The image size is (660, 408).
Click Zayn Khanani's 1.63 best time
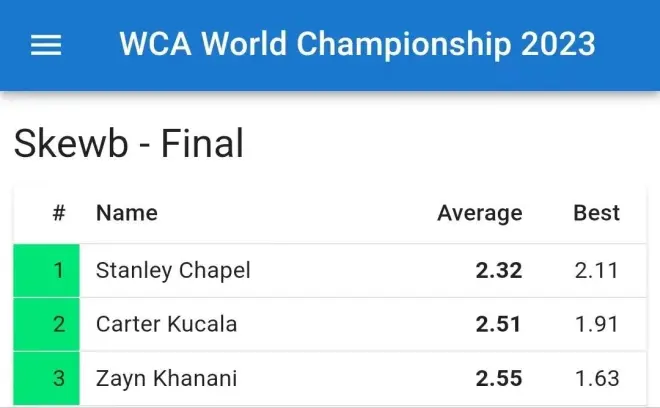point(598,378)
